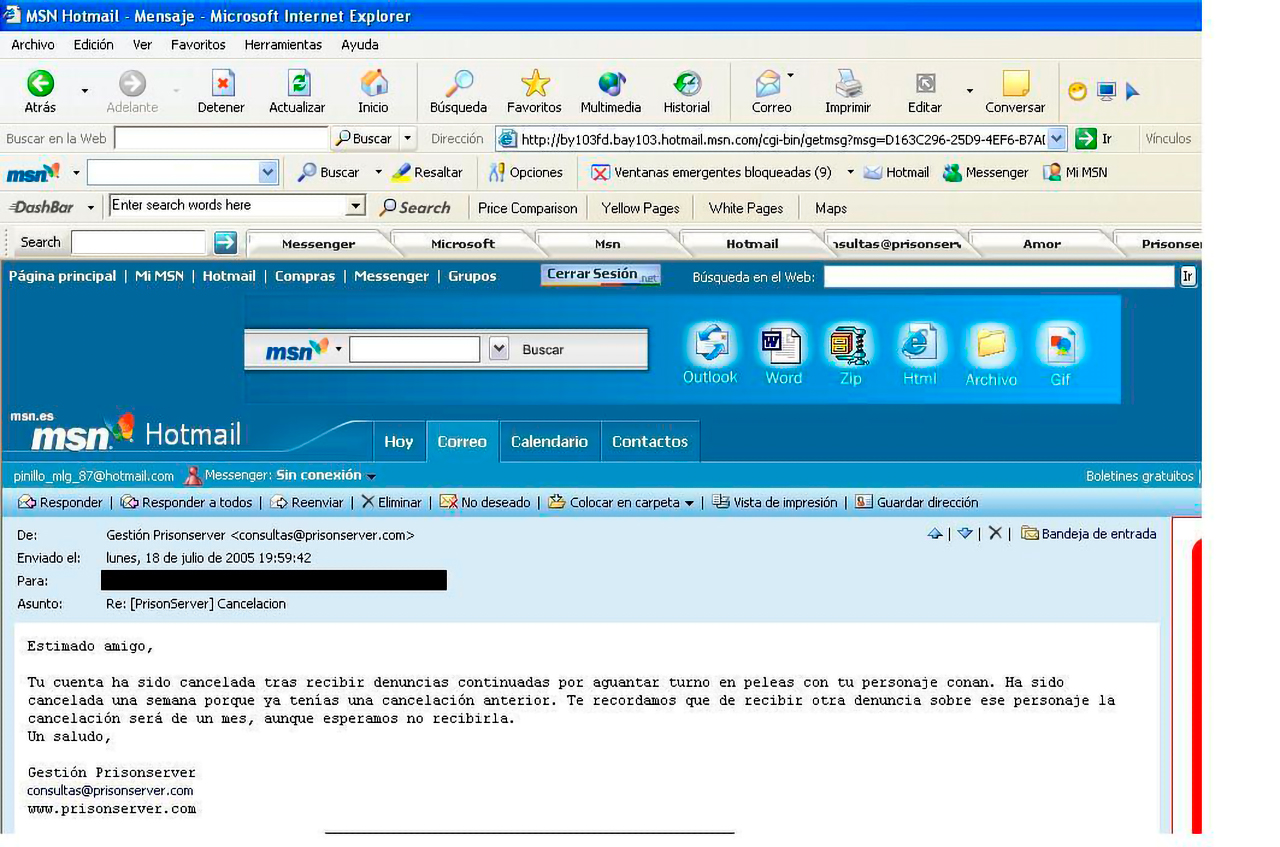
Task: Open the Ver menu
Action: (x=143, y=45)
